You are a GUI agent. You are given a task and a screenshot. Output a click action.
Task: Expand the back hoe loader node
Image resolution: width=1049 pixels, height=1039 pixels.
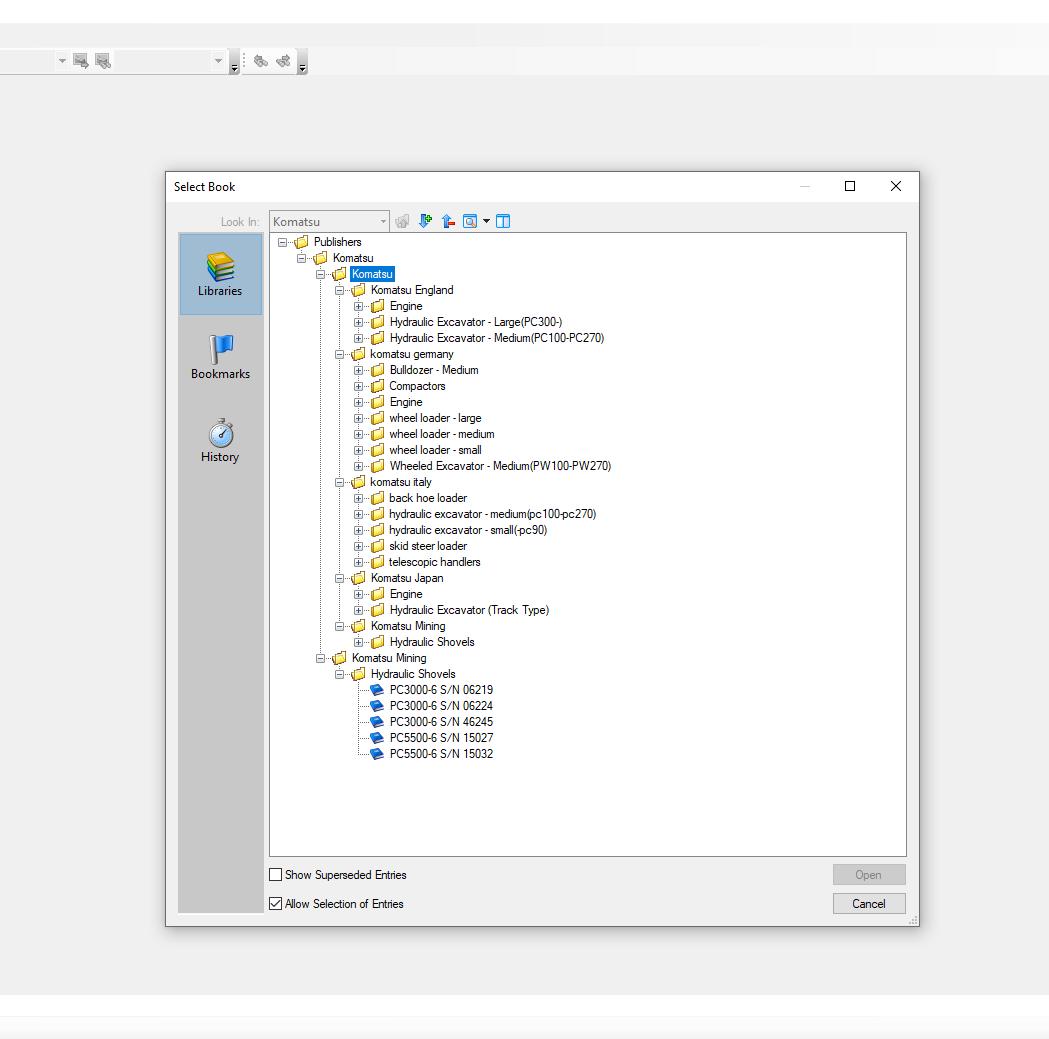pyautogui.click(x=359, y=498)
